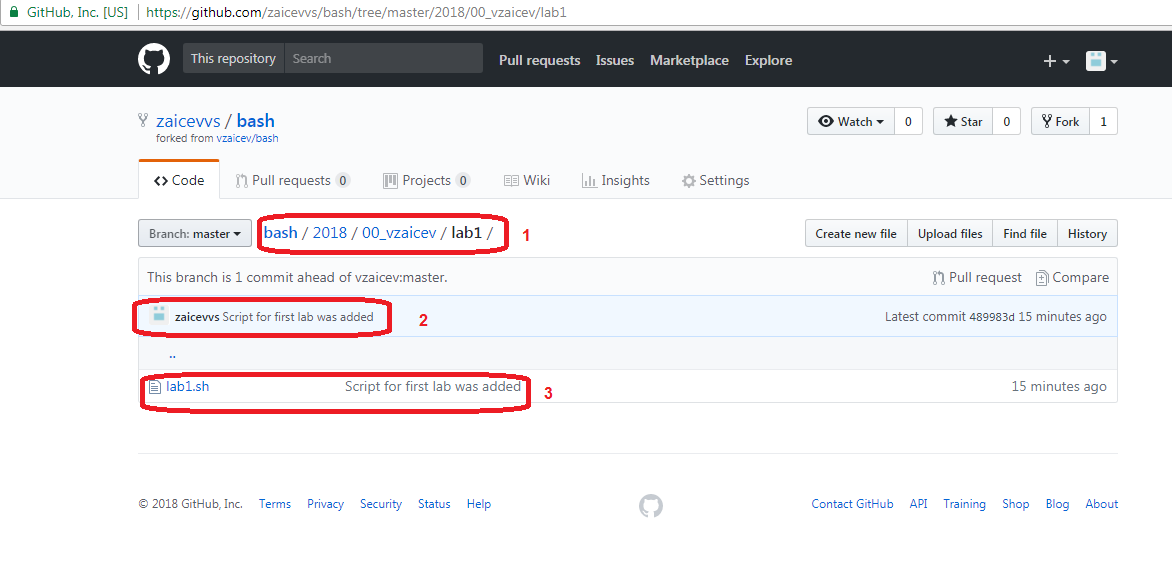Click the secure padlock icon in address bar

13,13
